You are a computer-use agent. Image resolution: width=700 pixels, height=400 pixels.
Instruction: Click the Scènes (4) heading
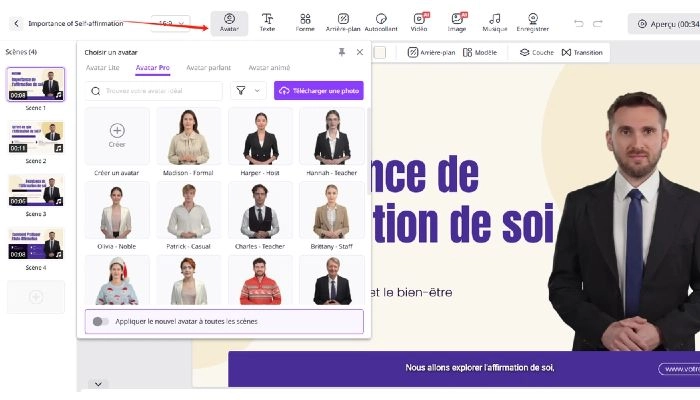[x=21, y=52]
